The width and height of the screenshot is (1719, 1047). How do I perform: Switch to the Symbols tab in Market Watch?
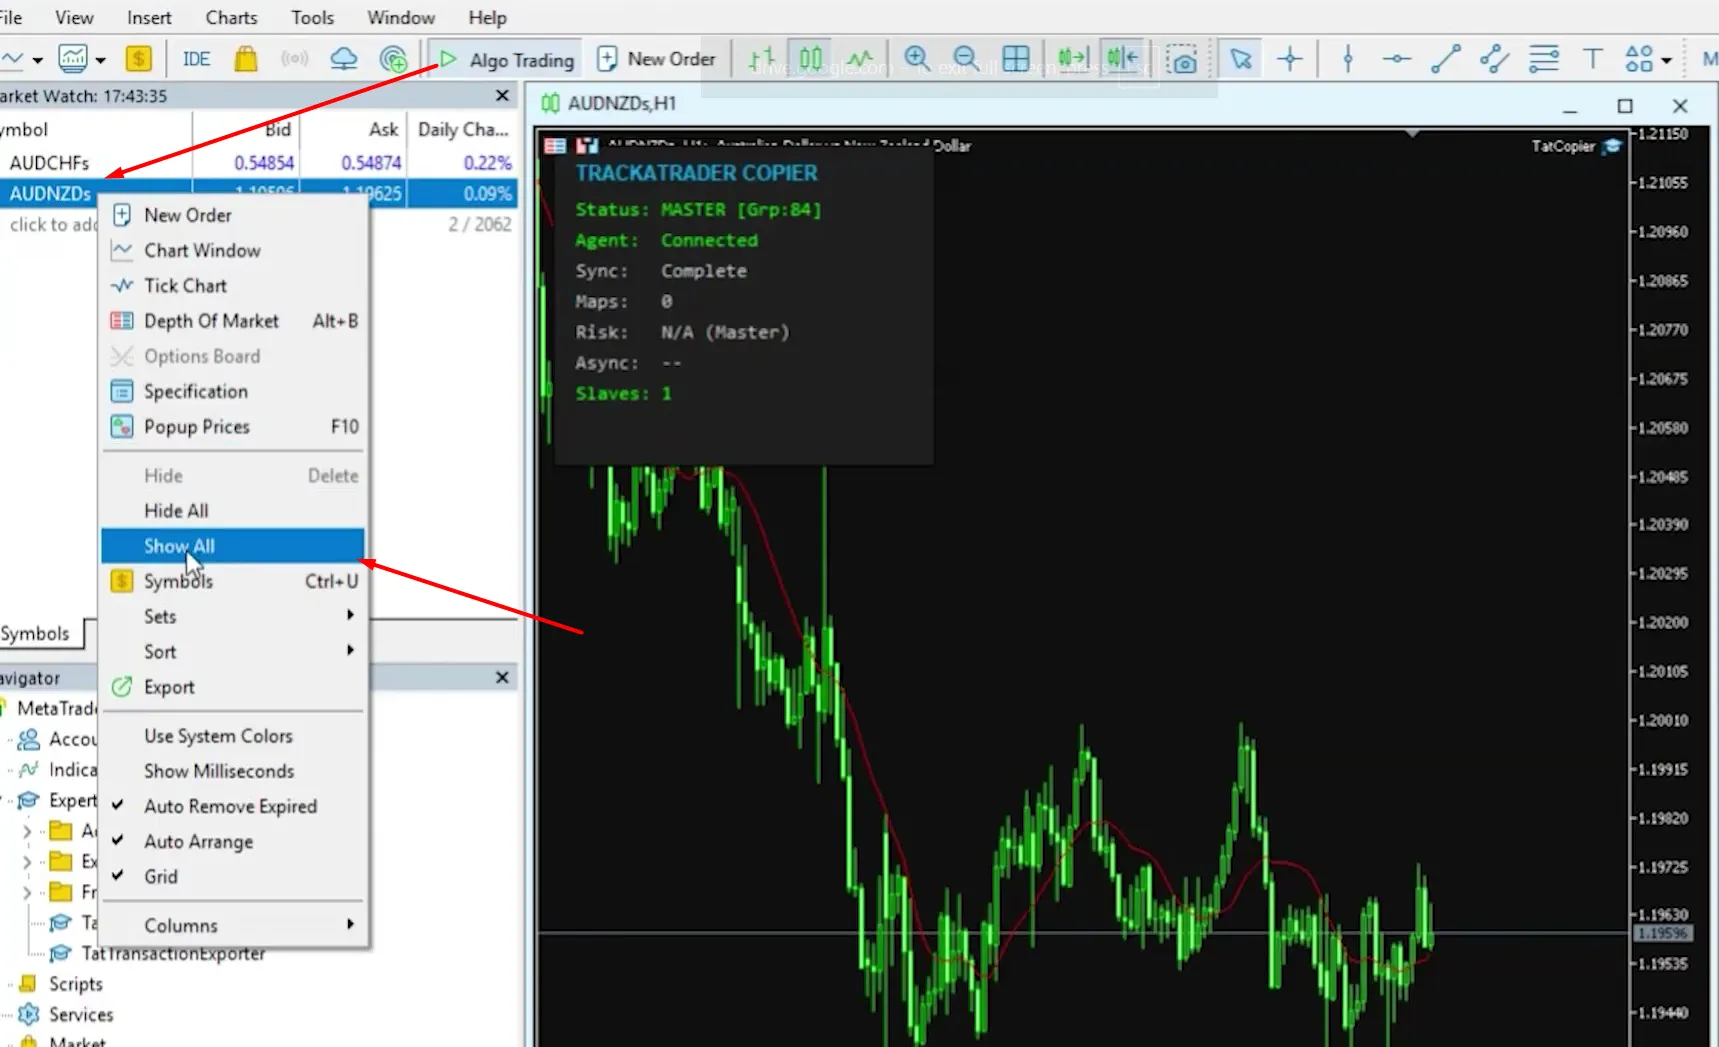click(x=36, y=634)
